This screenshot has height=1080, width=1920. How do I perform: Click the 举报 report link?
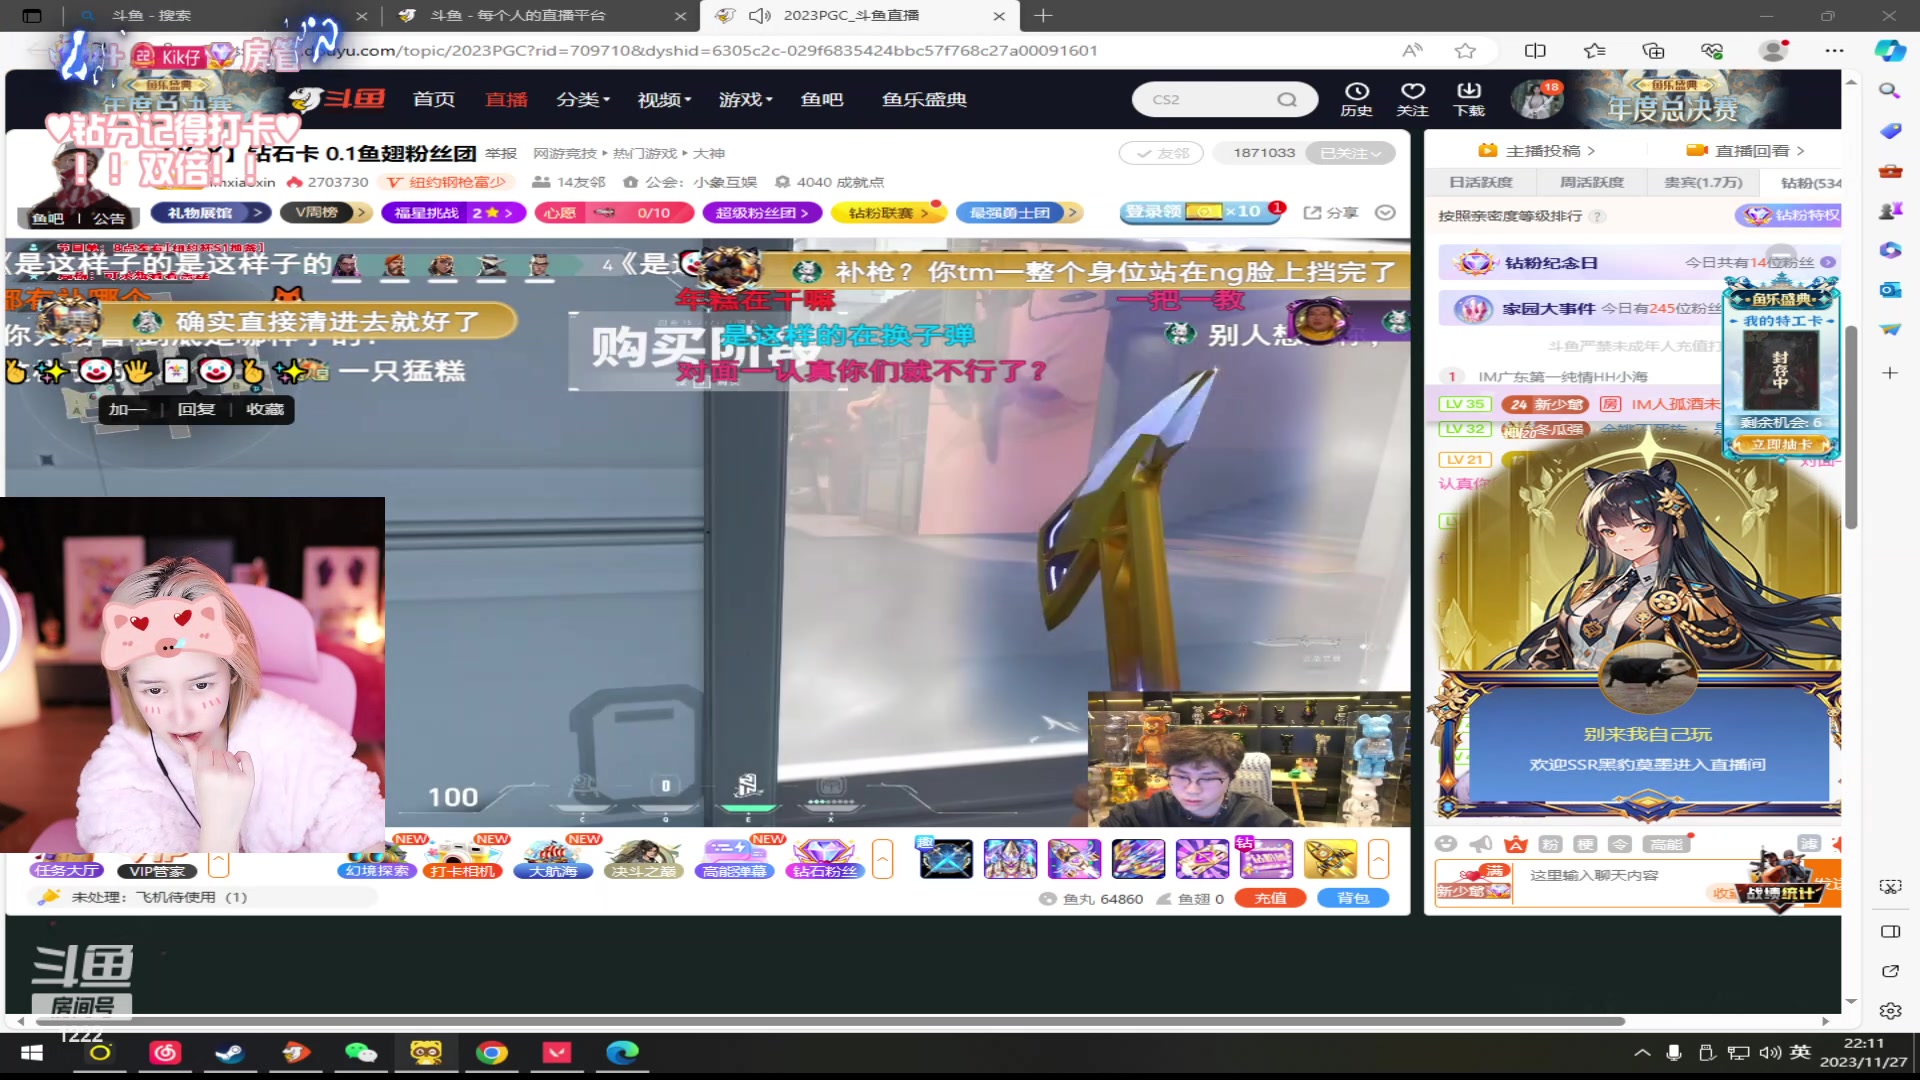coord(501,153)
